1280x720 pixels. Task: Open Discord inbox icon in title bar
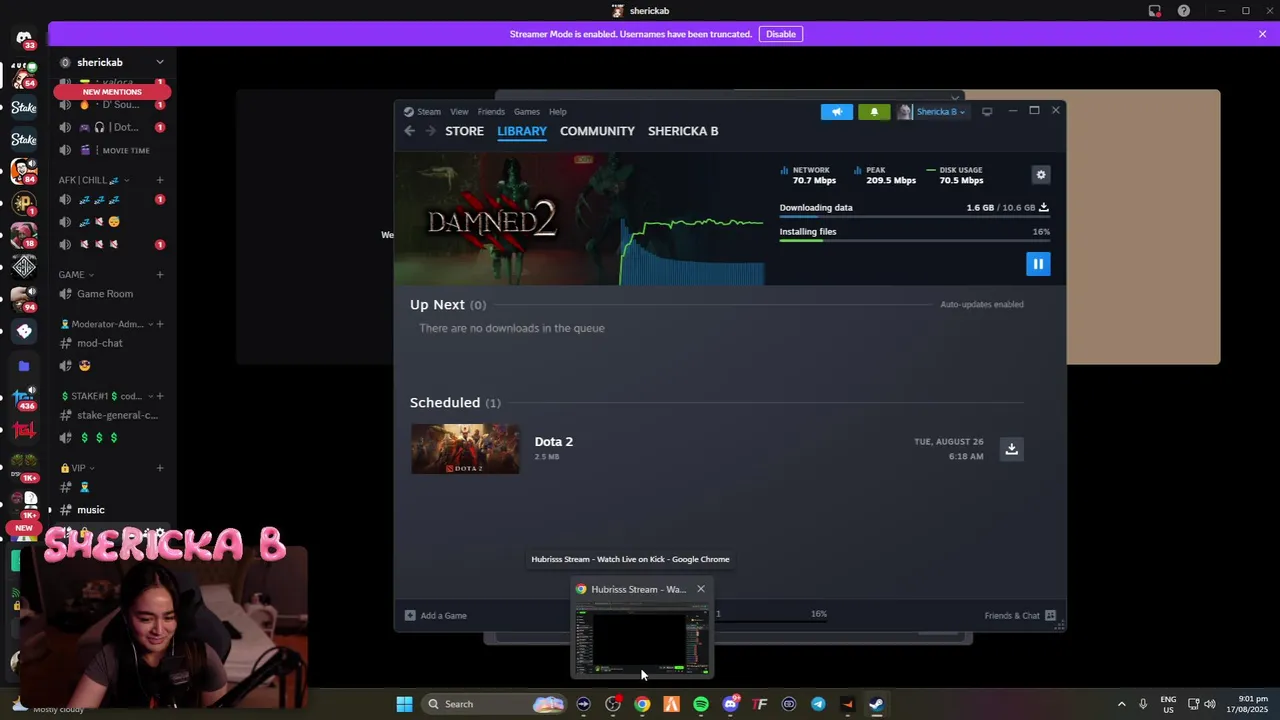(x=1155, y=11)
